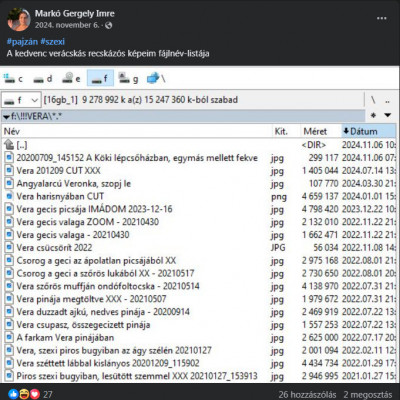Open the #szexi hashtag link
The width and height of the screenshot is (400, 400).
[52, 42]
